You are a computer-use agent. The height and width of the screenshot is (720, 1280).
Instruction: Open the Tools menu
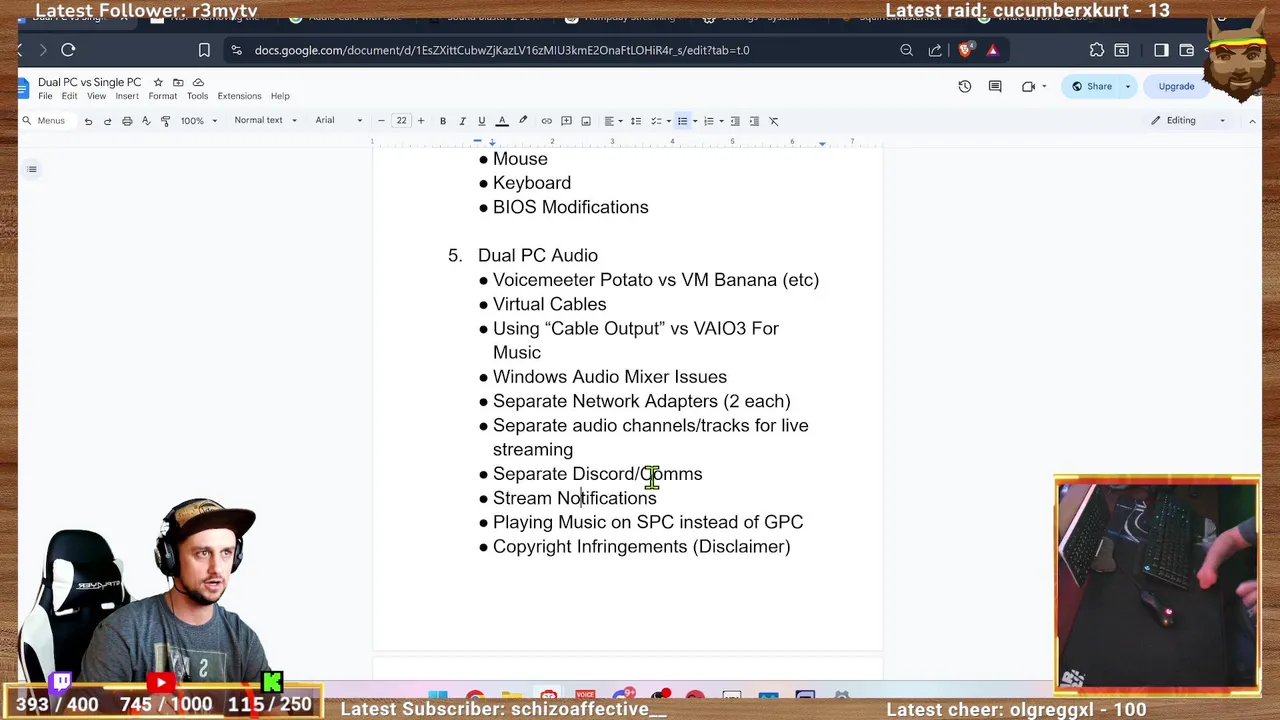click(197, 96)
